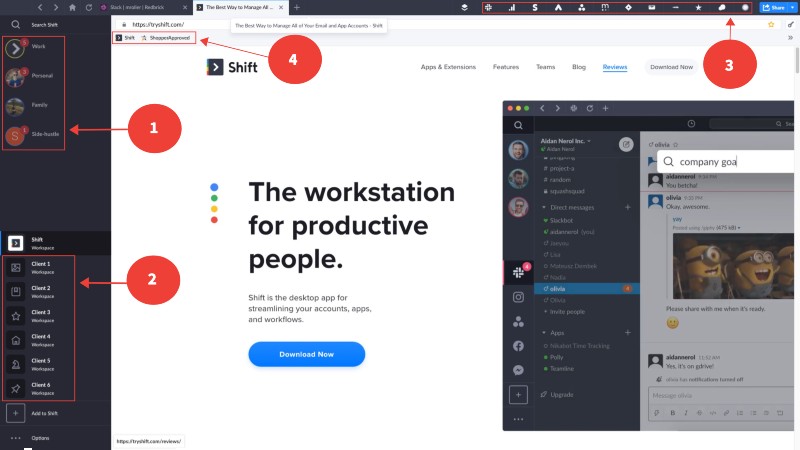Click the Client 4 workspace house icon
This screenshot has height=450, width=800.
16,340
